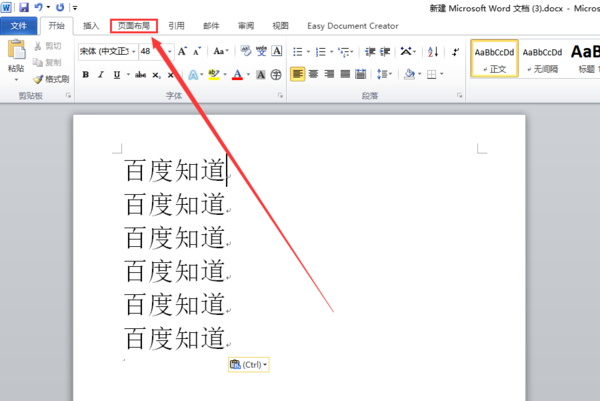Click the increase indent icon
Image resolution: width=600 pixels, height=401 pixels.
[385, 52]
